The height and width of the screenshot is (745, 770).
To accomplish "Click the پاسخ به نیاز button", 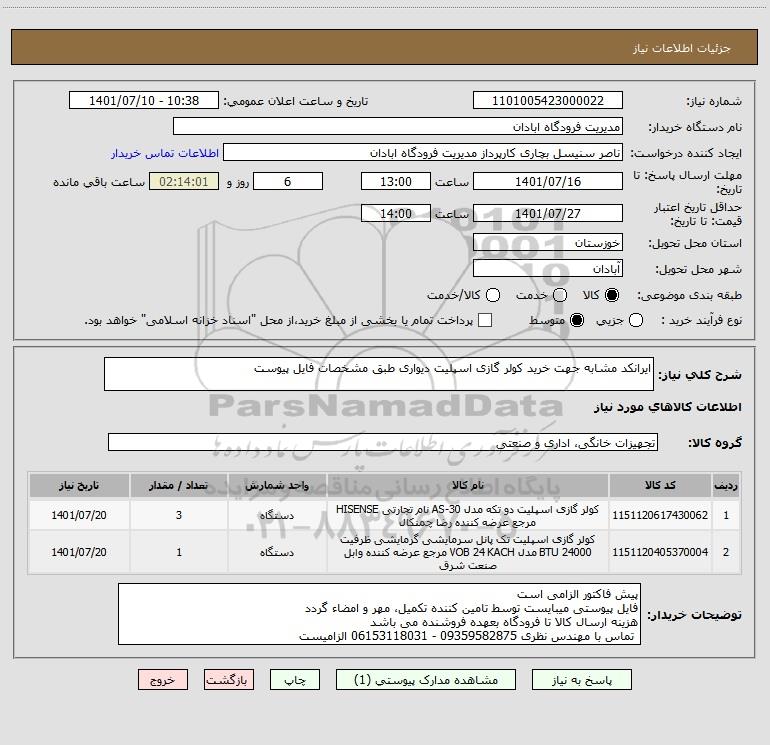I will (x=581, y=680).
